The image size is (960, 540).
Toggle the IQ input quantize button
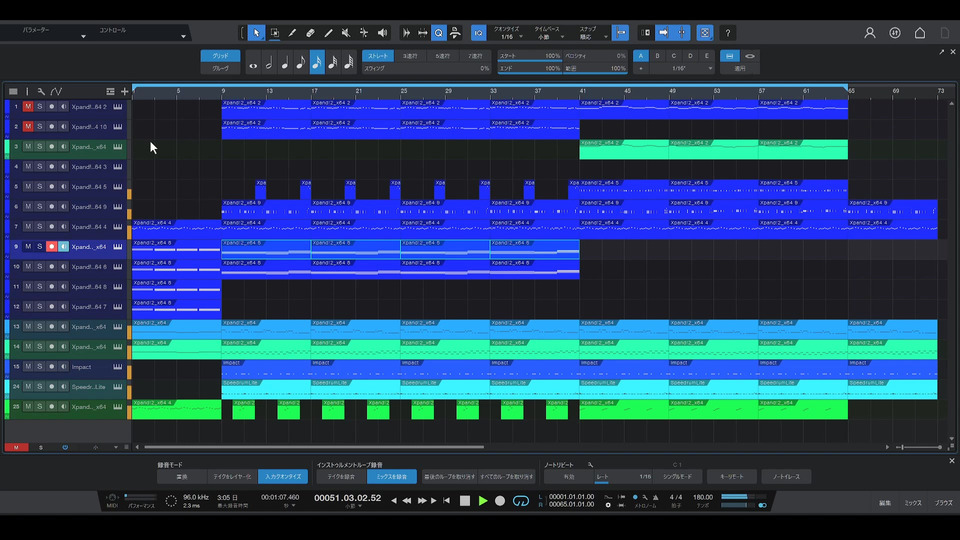click(478, 33)
